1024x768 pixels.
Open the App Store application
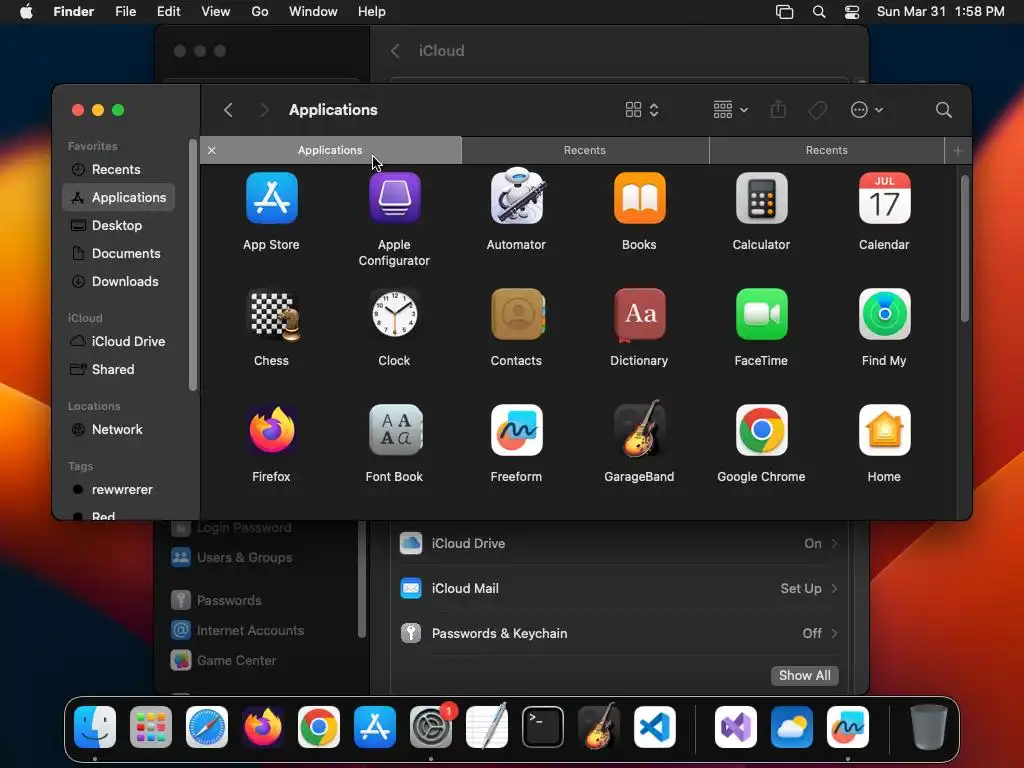271,198
